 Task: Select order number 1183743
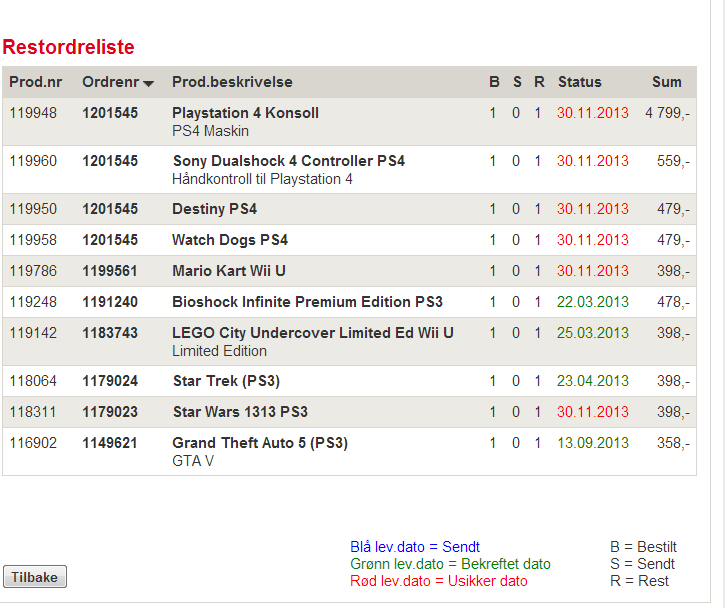[110, 333]
